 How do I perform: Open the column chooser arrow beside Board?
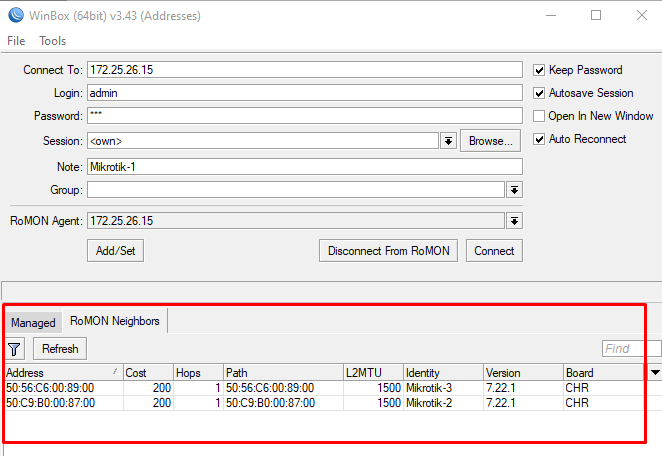click(655, 372)
